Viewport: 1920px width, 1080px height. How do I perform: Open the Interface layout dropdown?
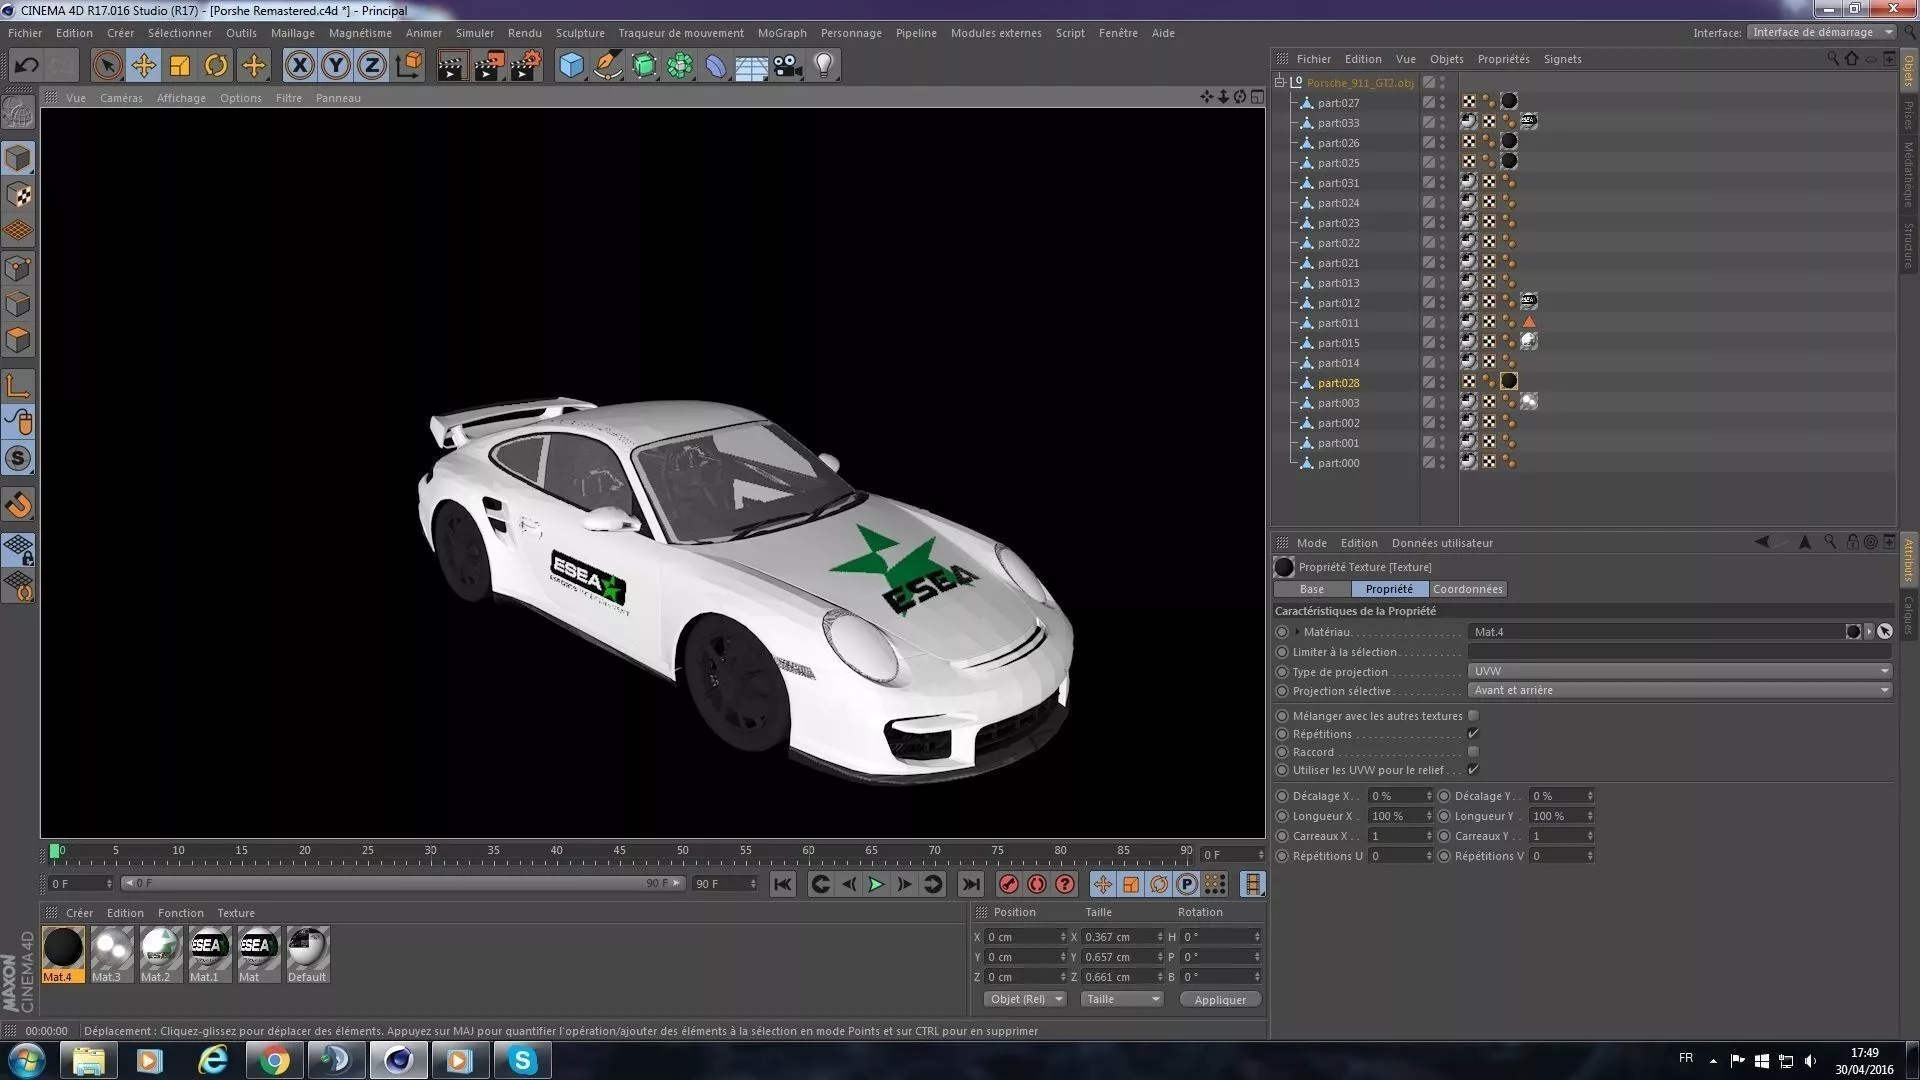pos(1821,32)
